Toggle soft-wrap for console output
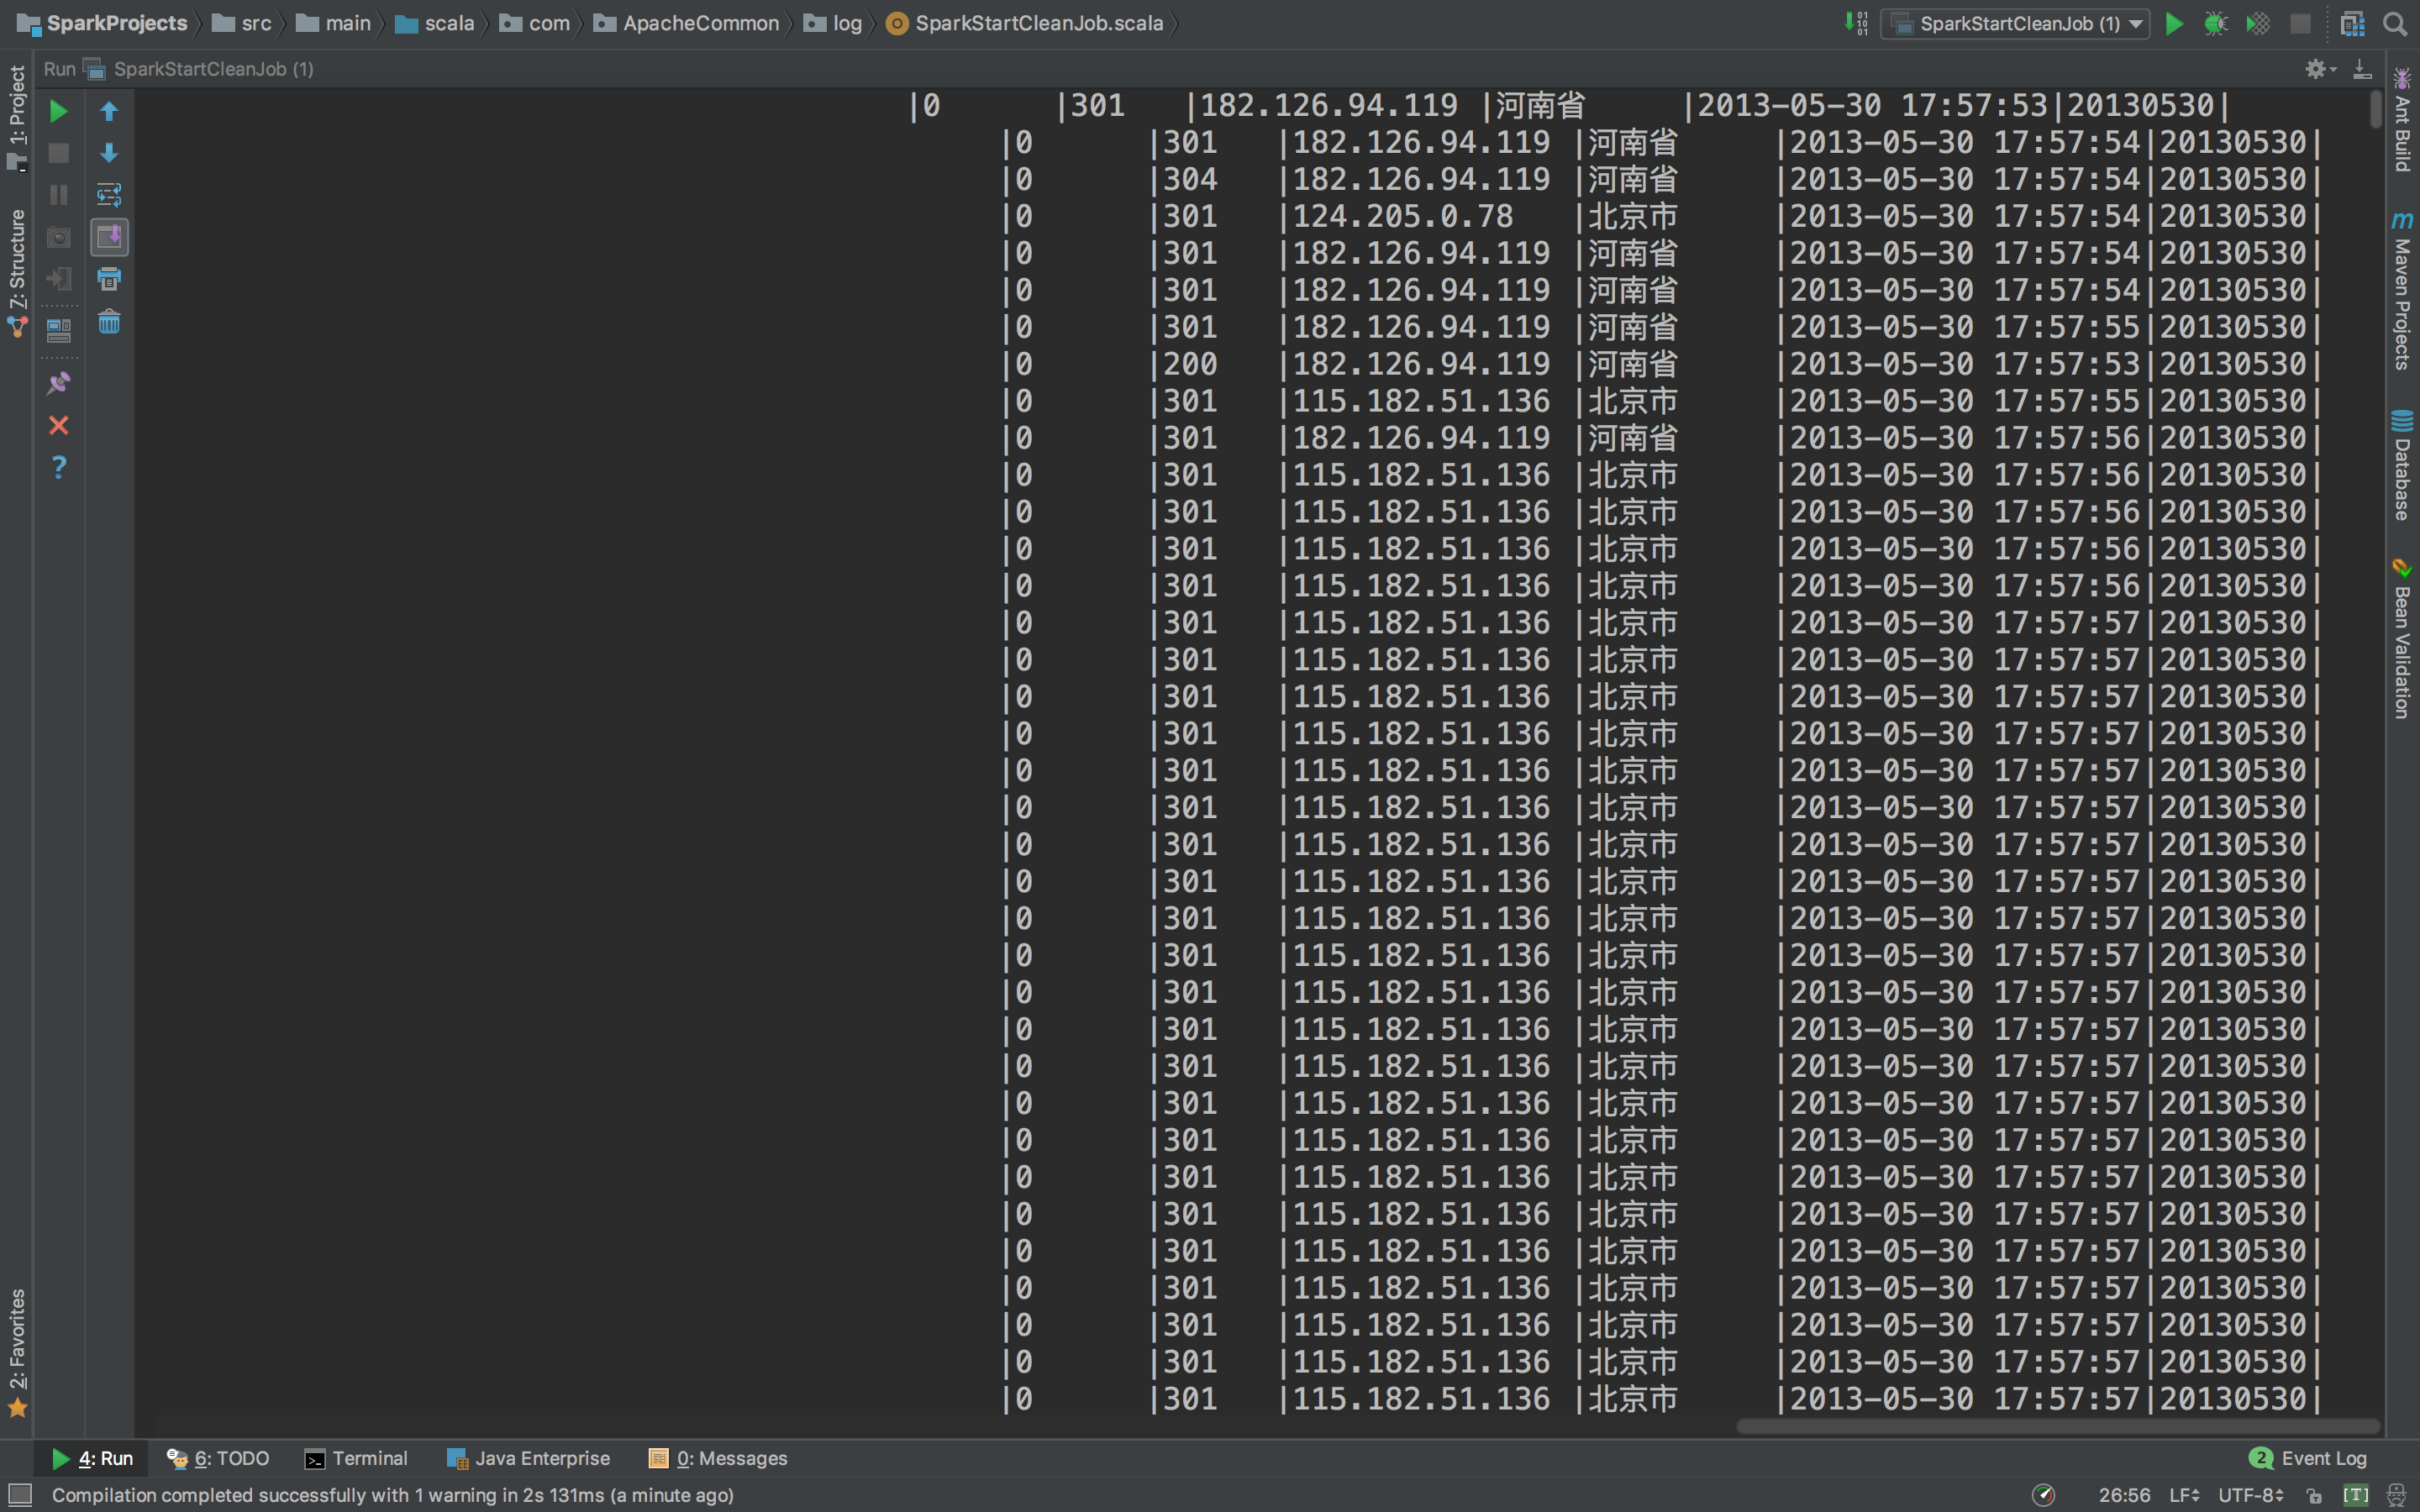 (x=109, y=195)
